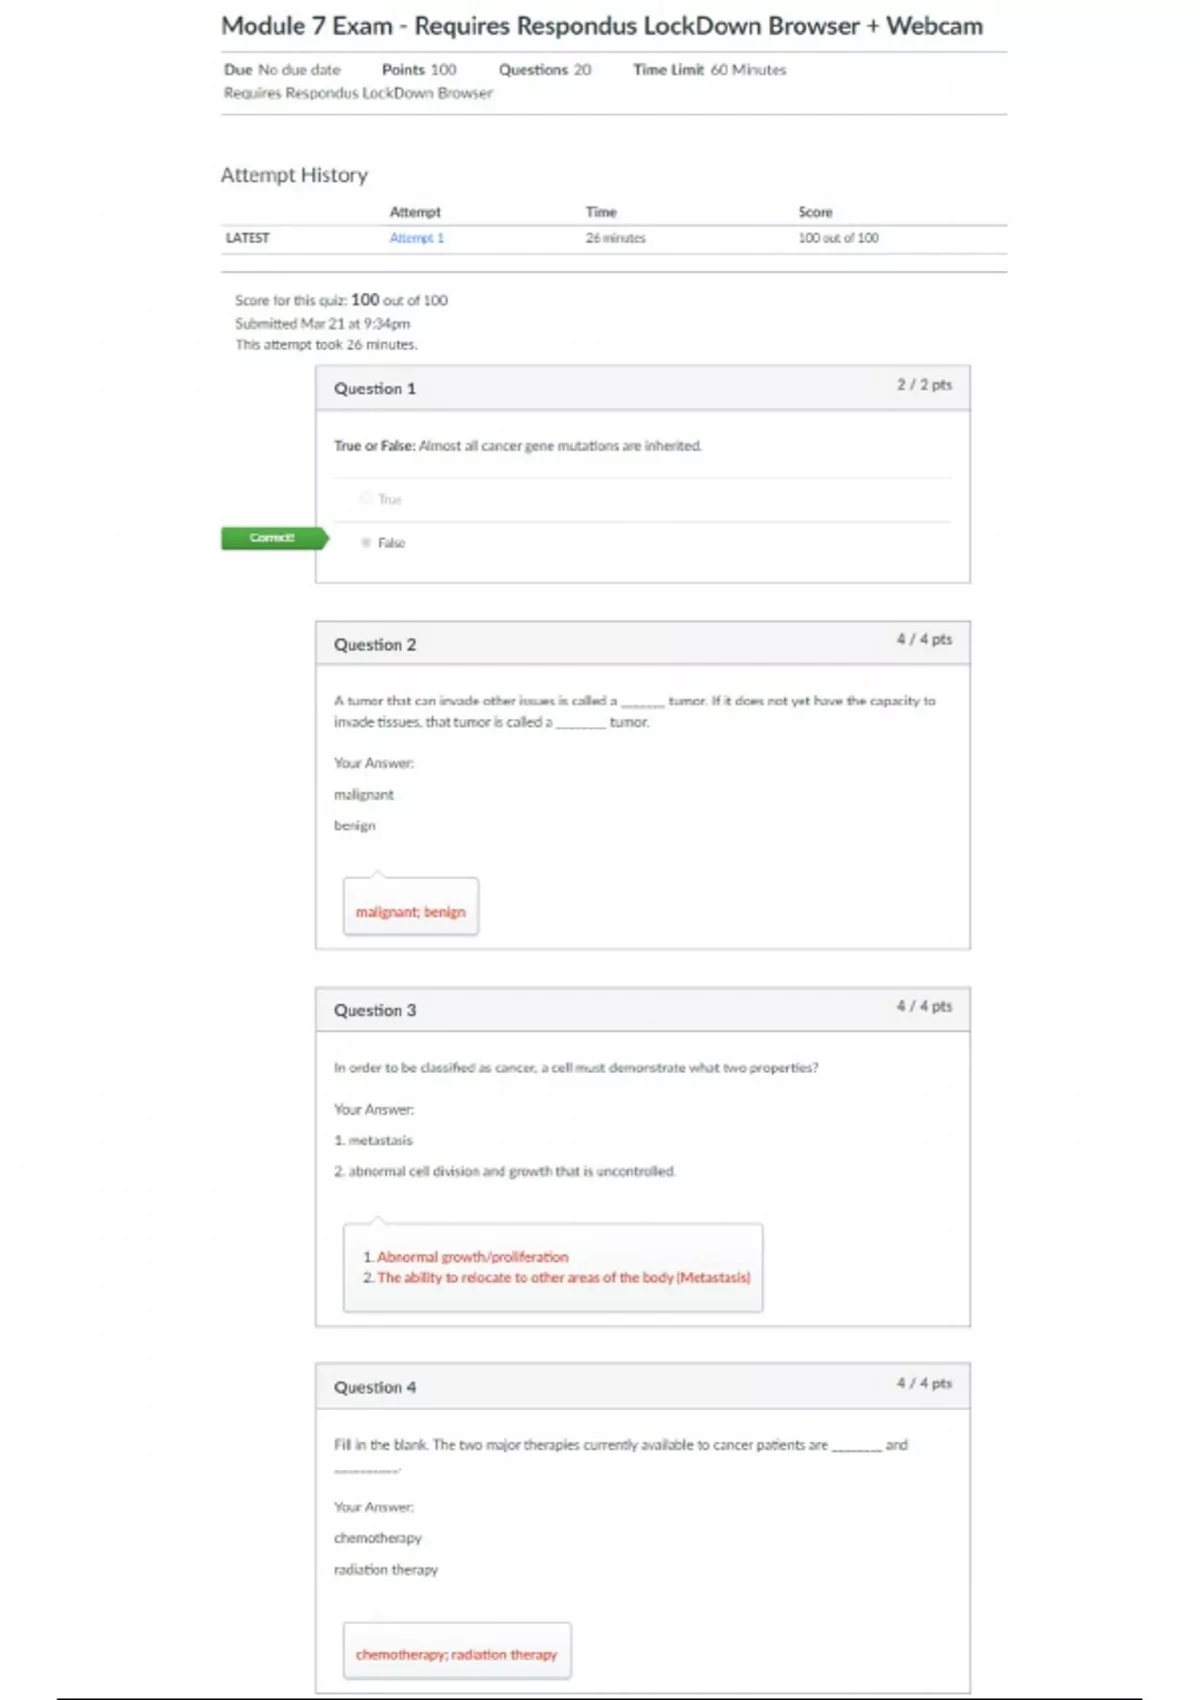Click the green Correct! flag
This screenshot has height=1700, width=1200.
point(273,538)
